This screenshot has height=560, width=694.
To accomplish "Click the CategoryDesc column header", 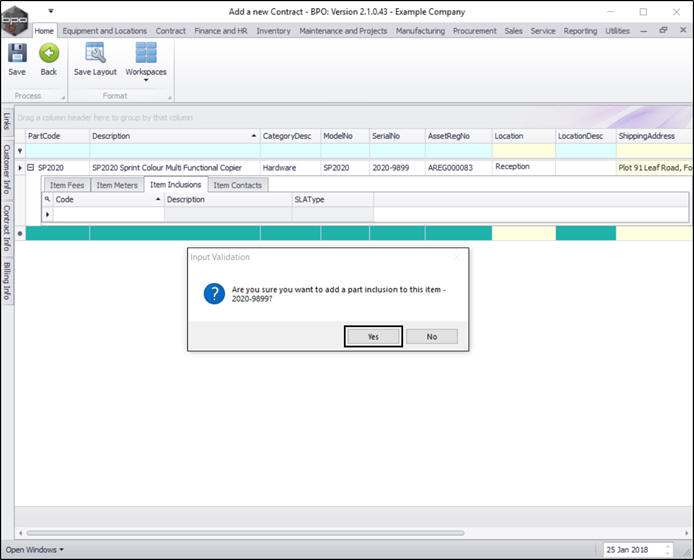I will pyautogui.click(x=290, y=136).
